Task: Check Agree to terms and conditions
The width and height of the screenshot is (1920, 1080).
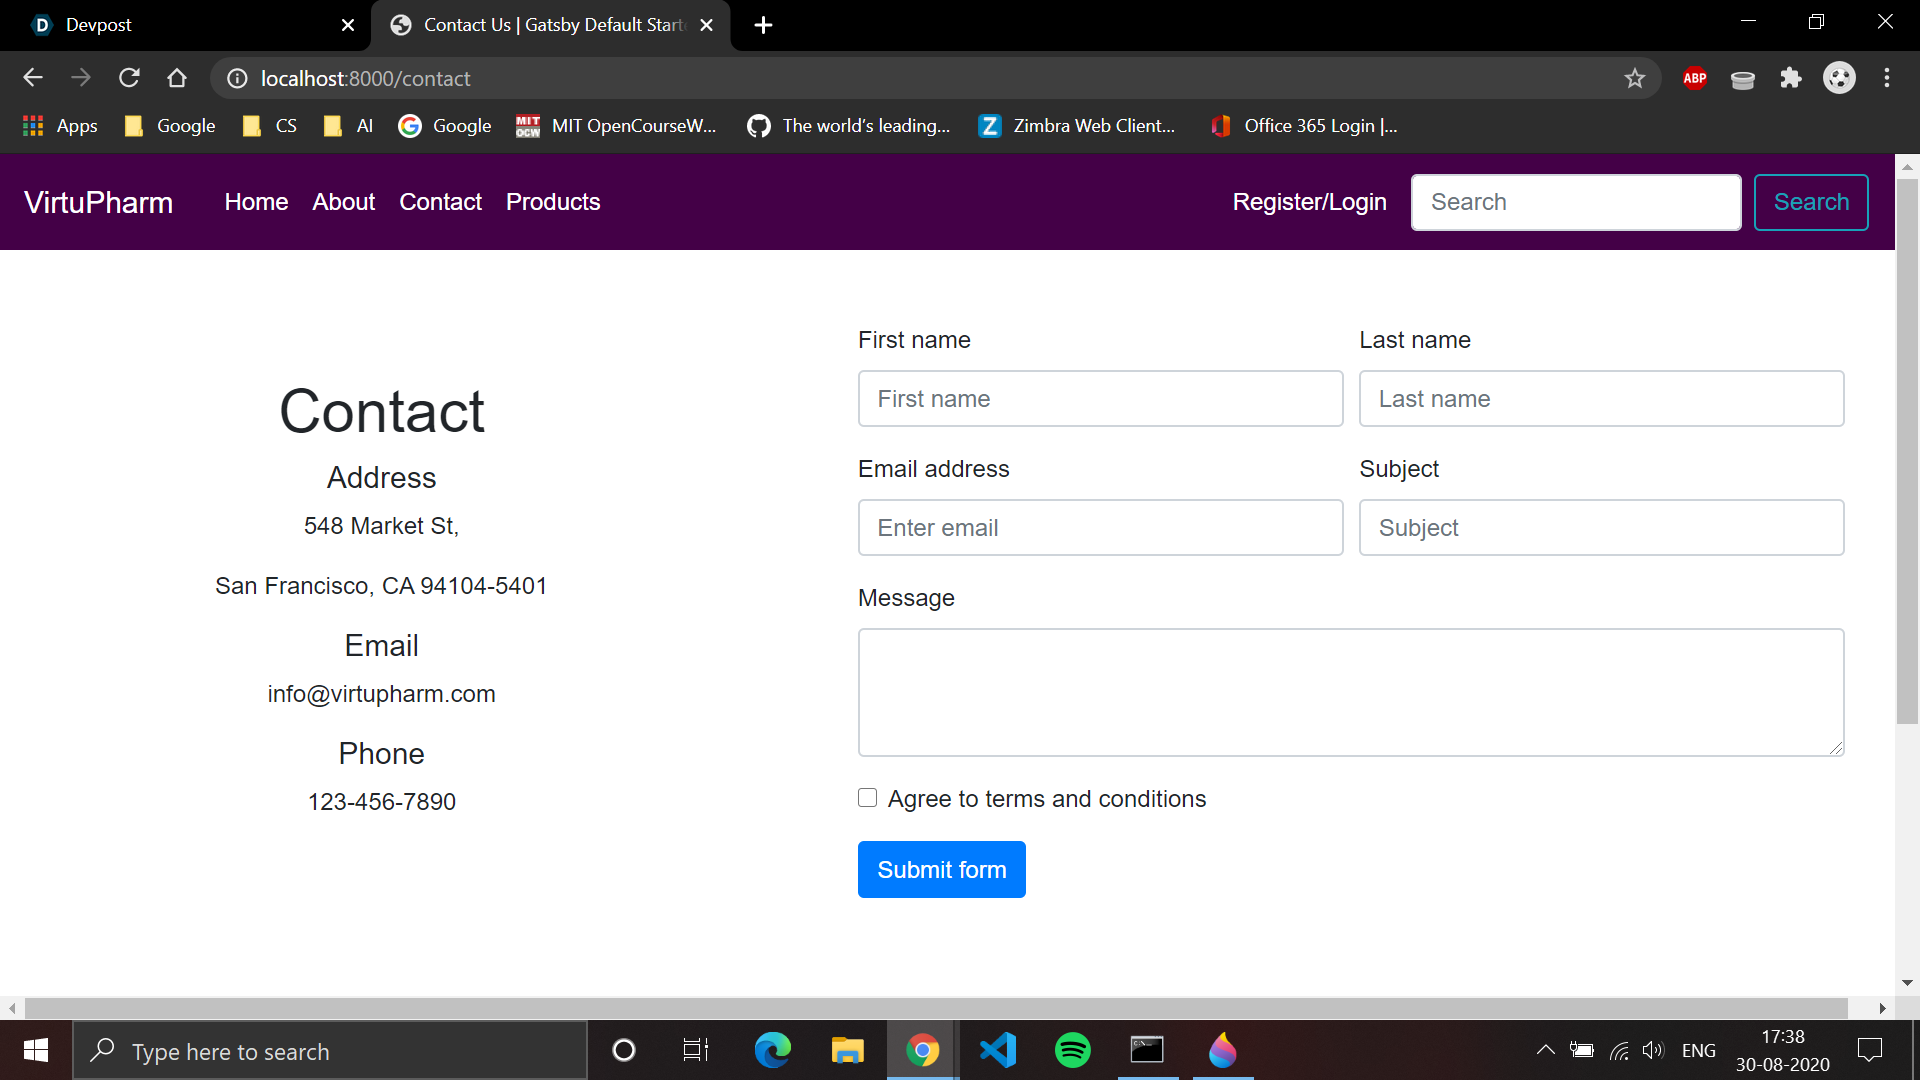Action: pos(867,798)
